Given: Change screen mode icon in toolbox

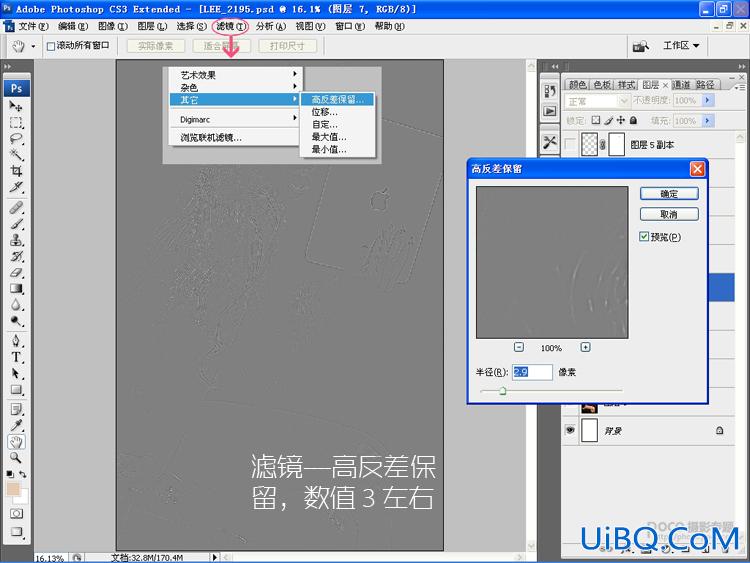Looking at the screenshot, I should point(16,531).
